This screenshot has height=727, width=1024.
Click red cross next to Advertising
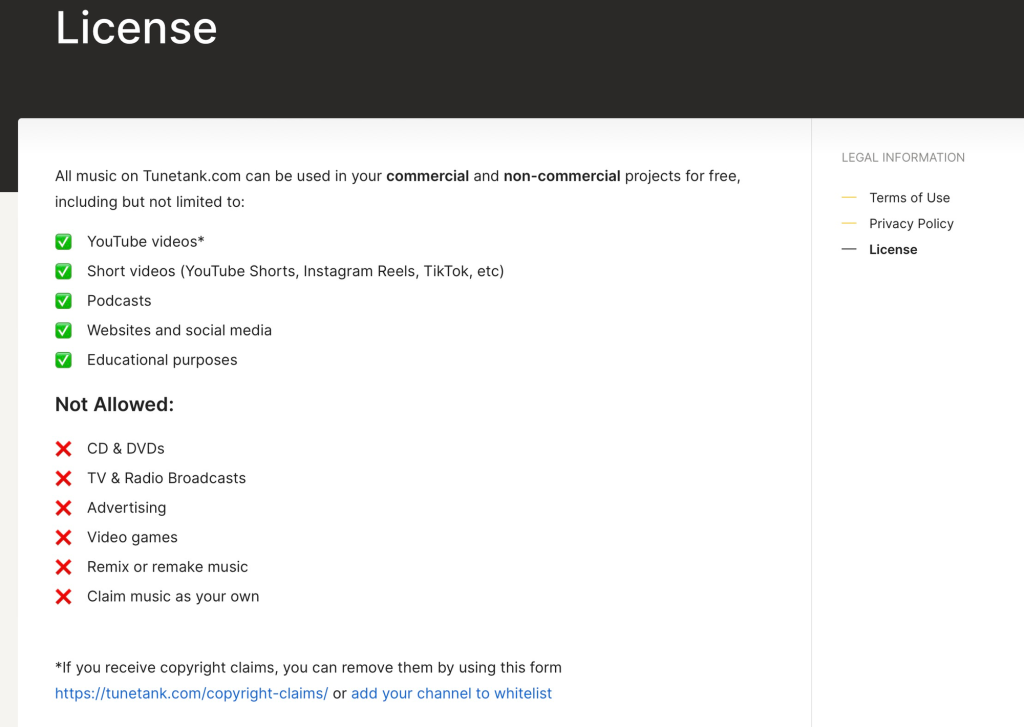pyautogui.click(x=63, y=508)
